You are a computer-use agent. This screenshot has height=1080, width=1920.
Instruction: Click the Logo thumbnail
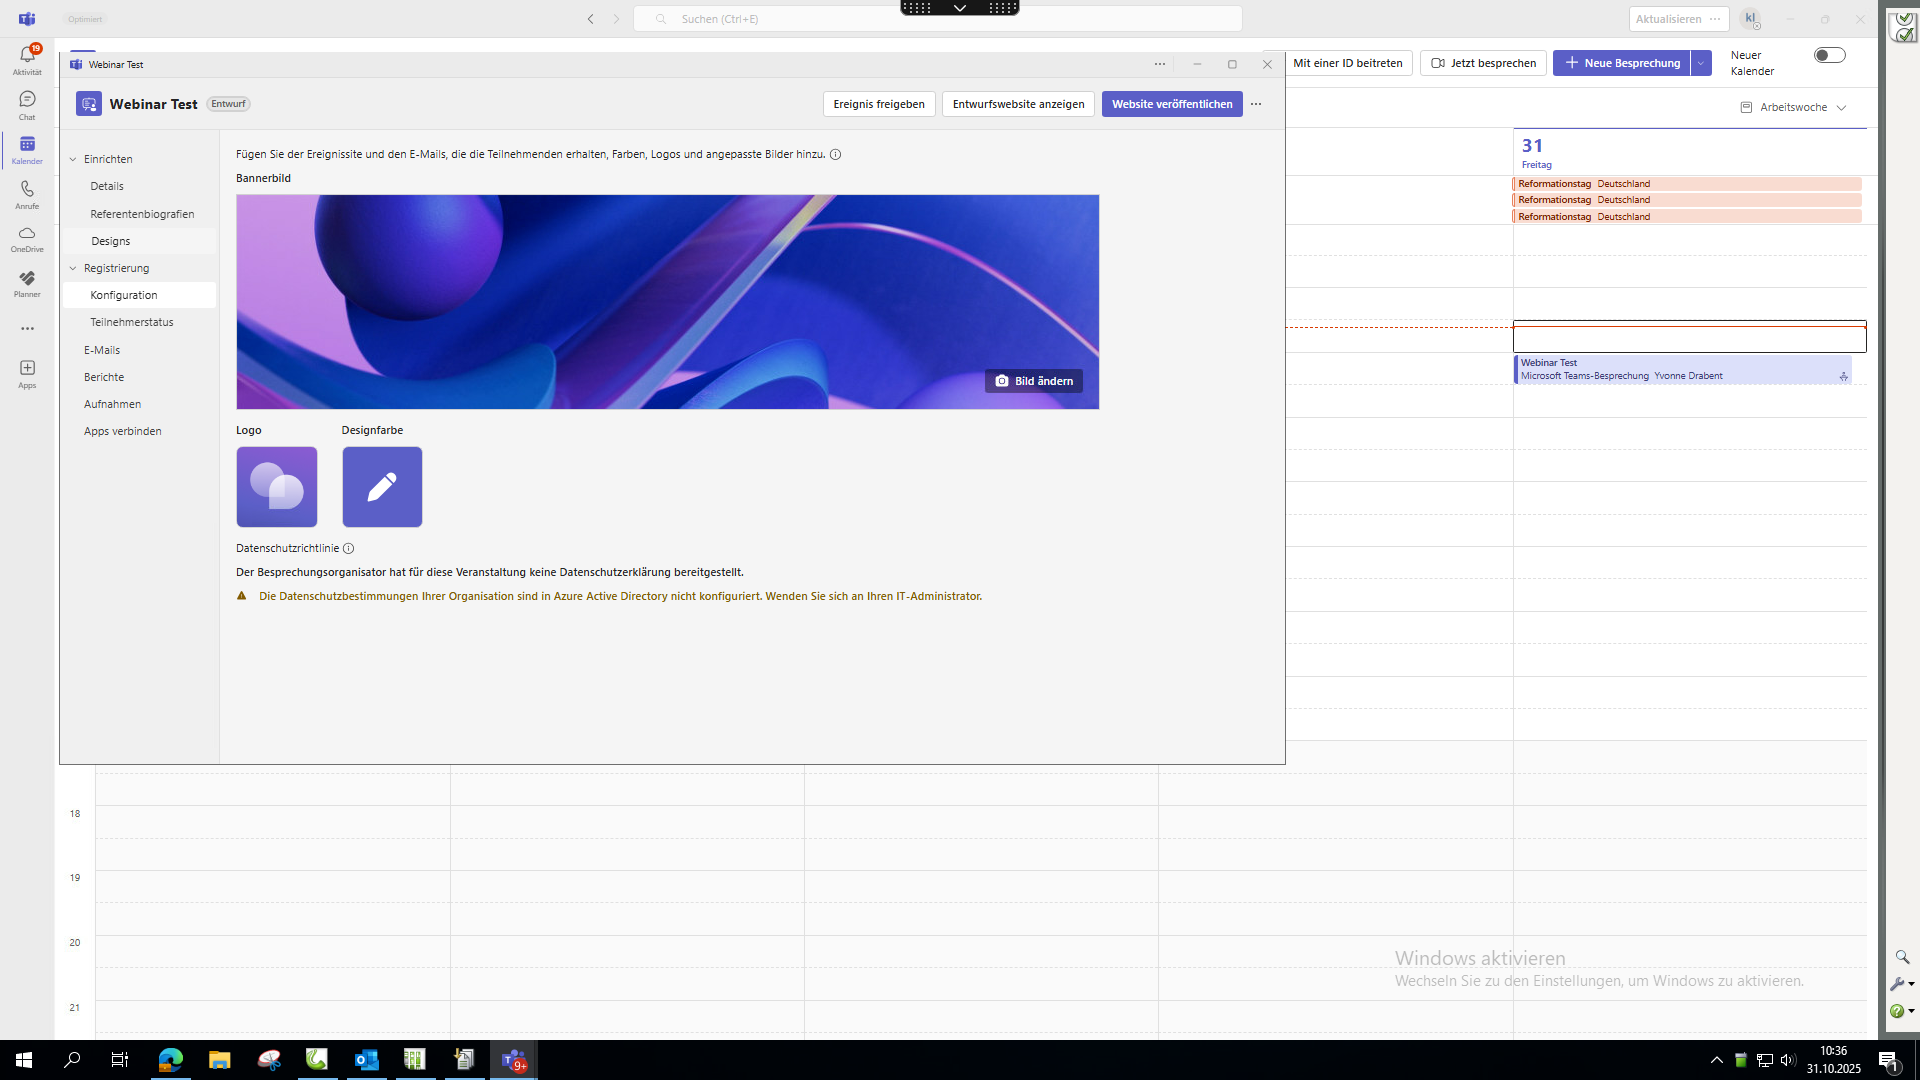point(277,487)
